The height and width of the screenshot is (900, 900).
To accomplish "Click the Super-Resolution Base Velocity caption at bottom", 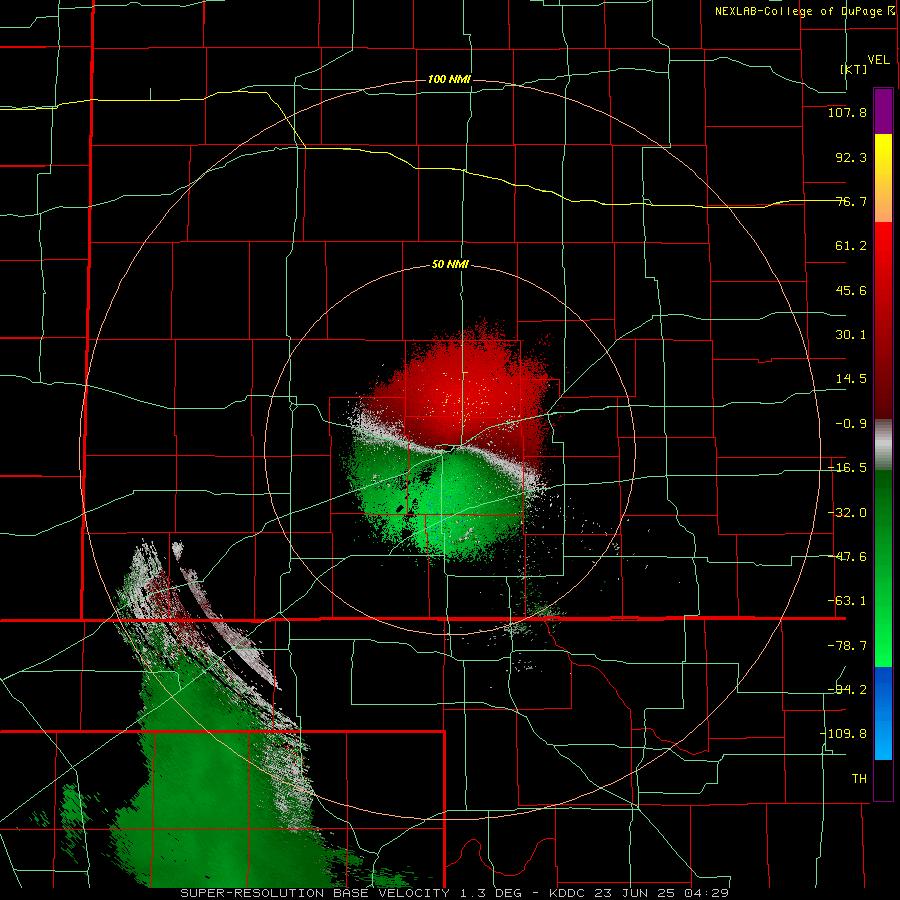I will point(455,893).
